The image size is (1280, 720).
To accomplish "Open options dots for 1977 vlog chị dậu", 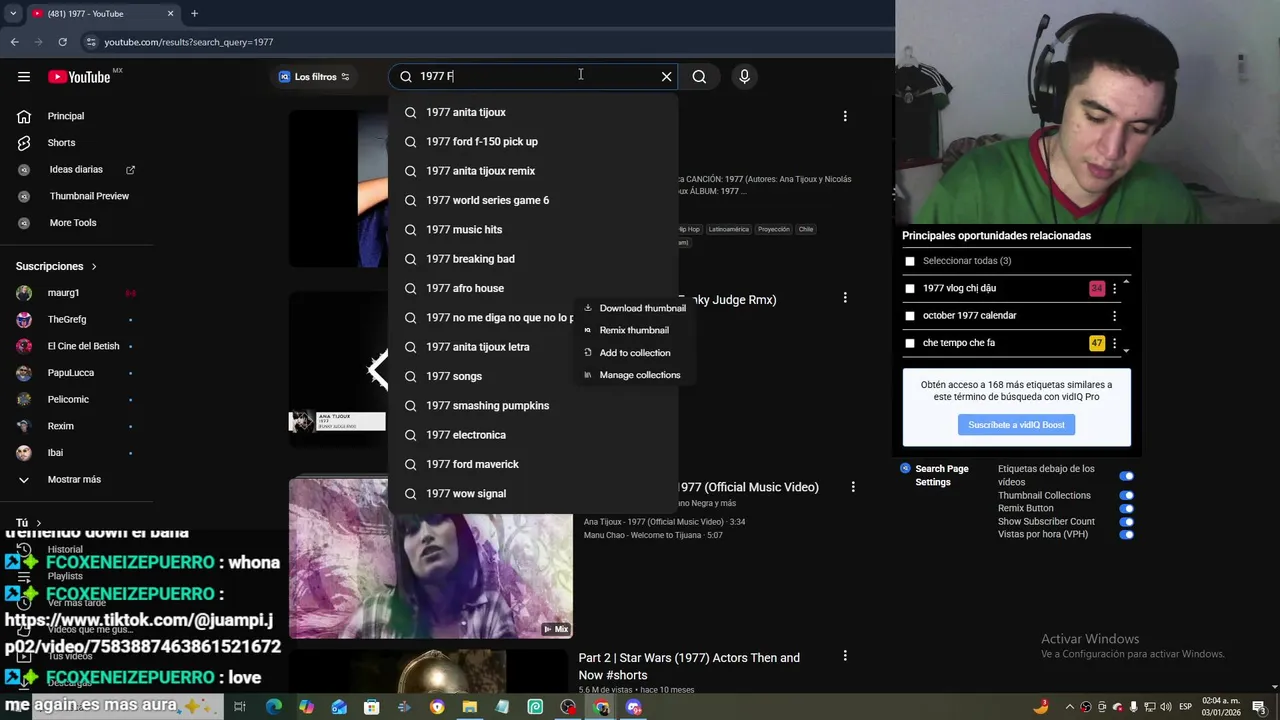I will (x=1114, y=289).
